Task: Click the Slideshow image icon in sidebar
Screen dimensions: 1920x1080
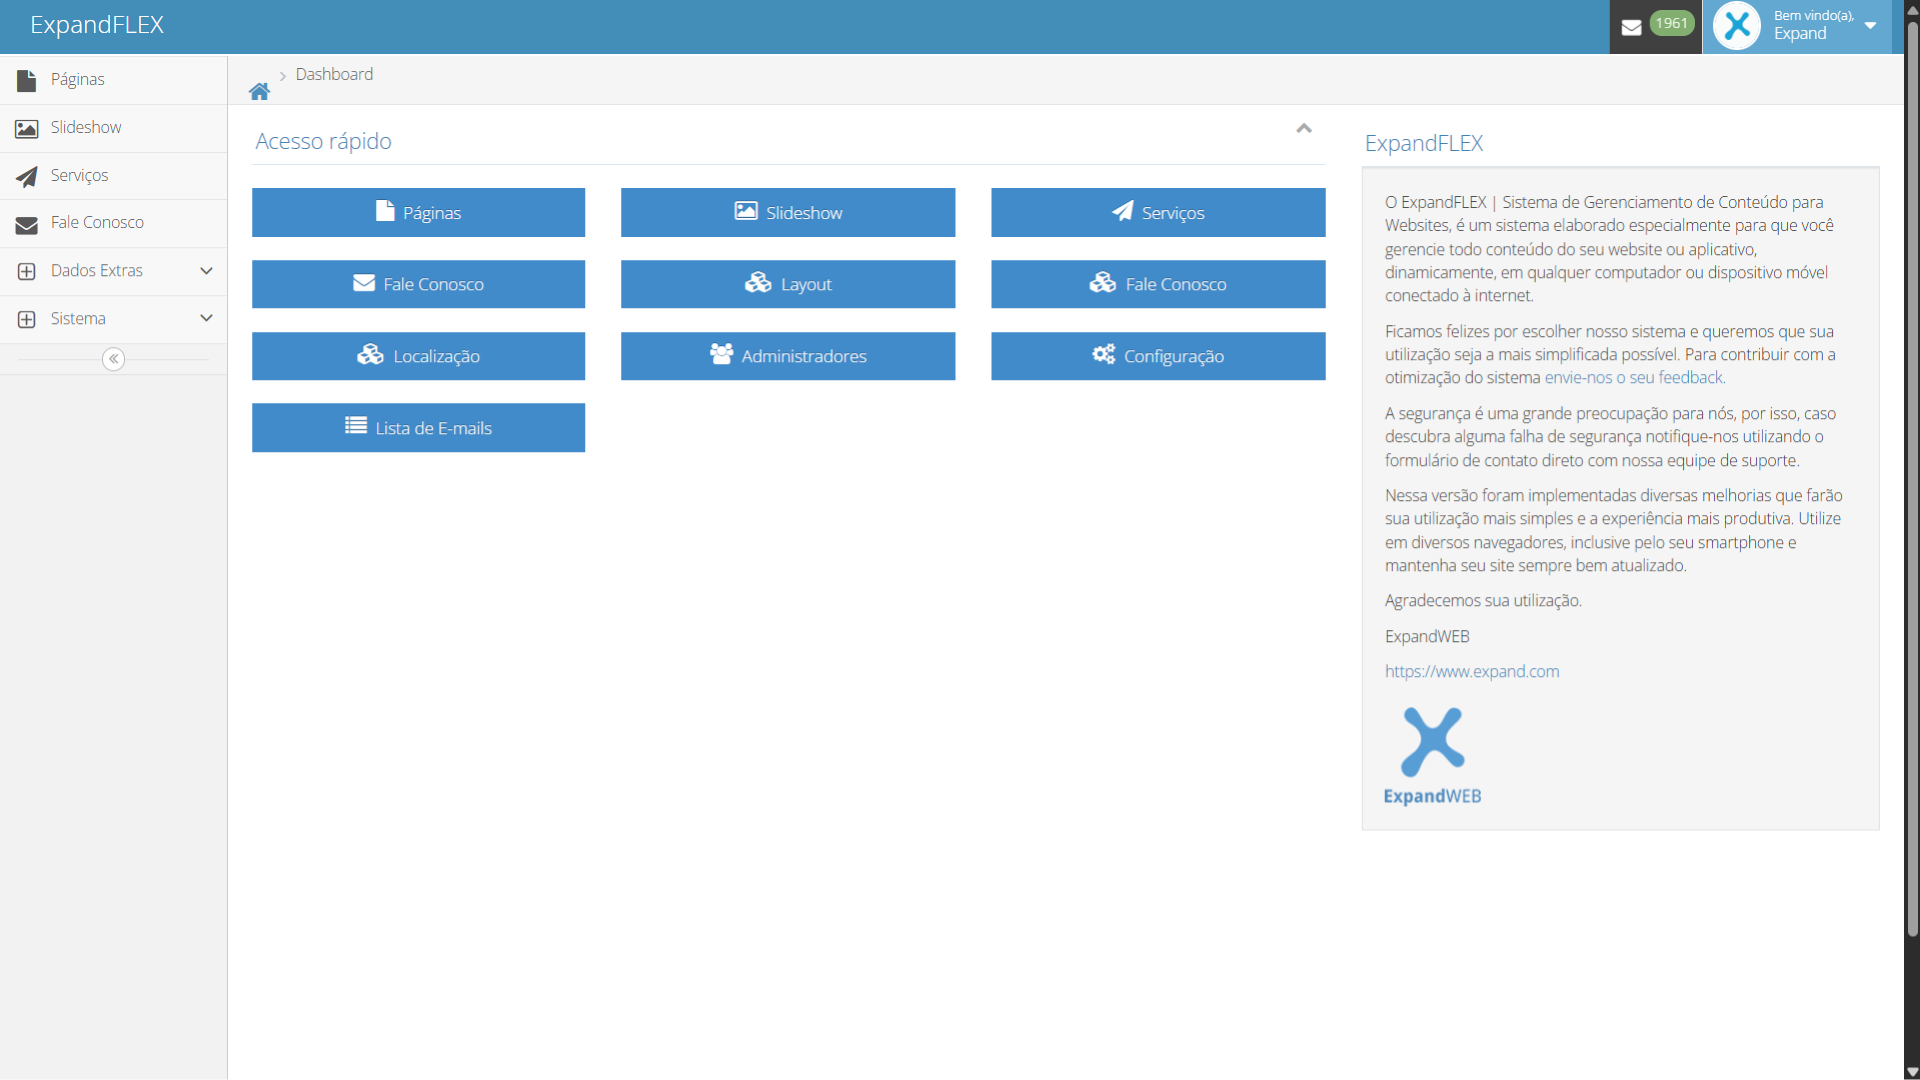Action: (27, 128)
